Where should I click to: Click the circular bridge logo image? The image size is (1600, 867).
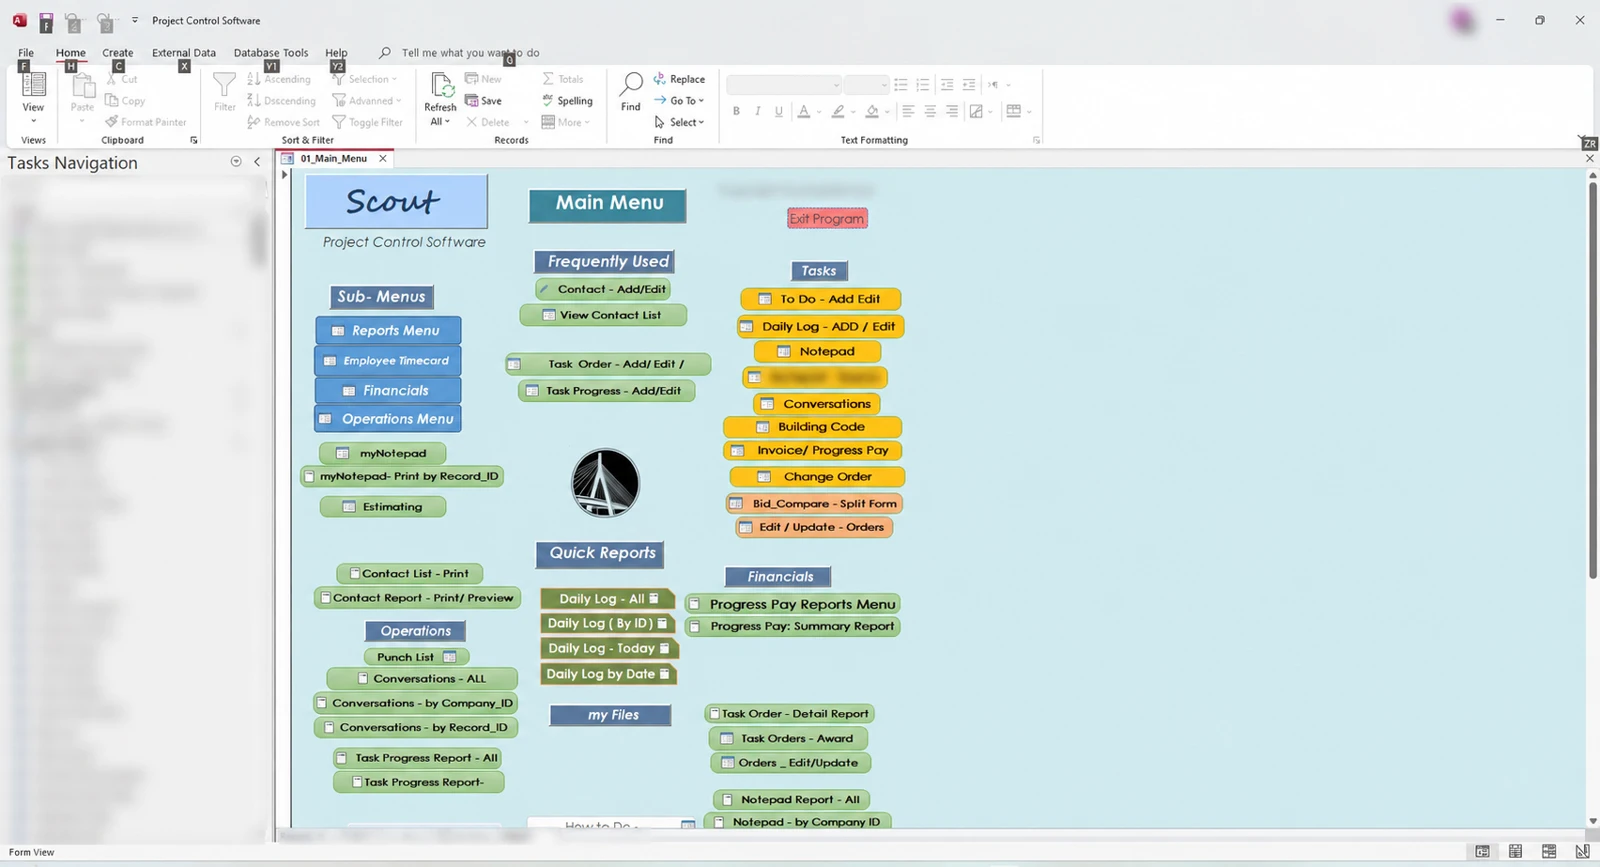coord(605,483)
